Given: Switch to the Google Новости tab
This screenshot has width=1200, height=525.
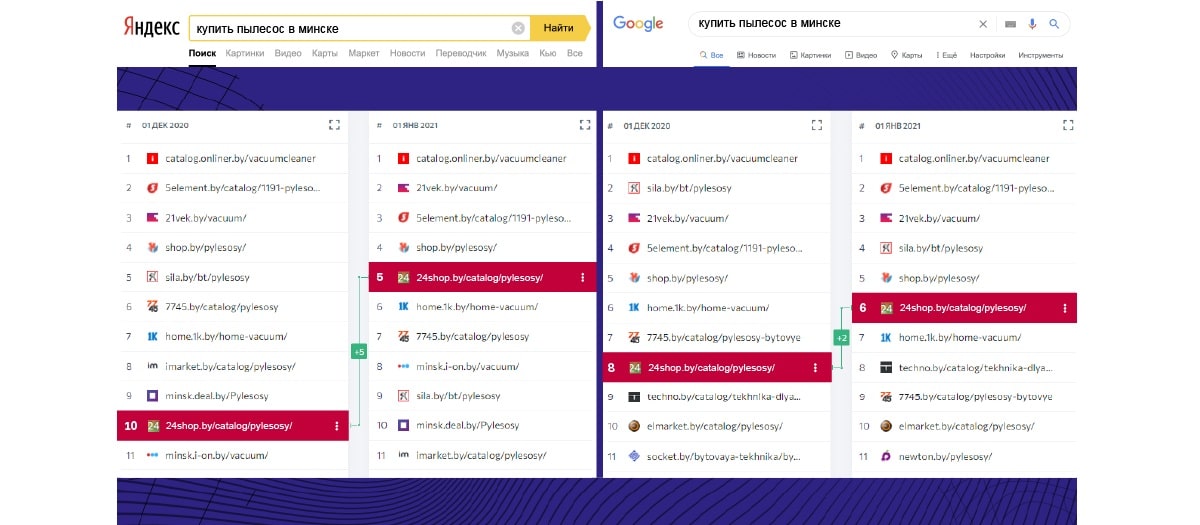Looking at the screenshot, I should 756,55.
